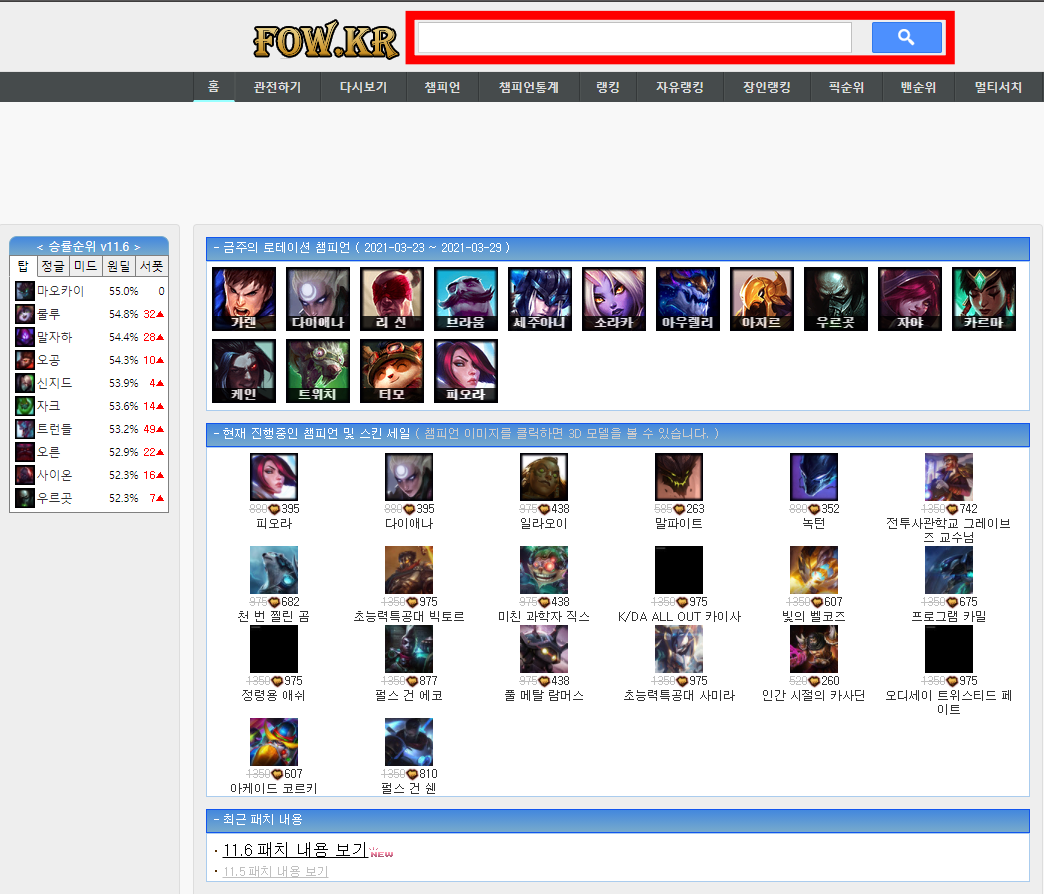Viewport: 1044px width, 894px height.
Task: Select the 미드 lane tab
Action: 85,266
